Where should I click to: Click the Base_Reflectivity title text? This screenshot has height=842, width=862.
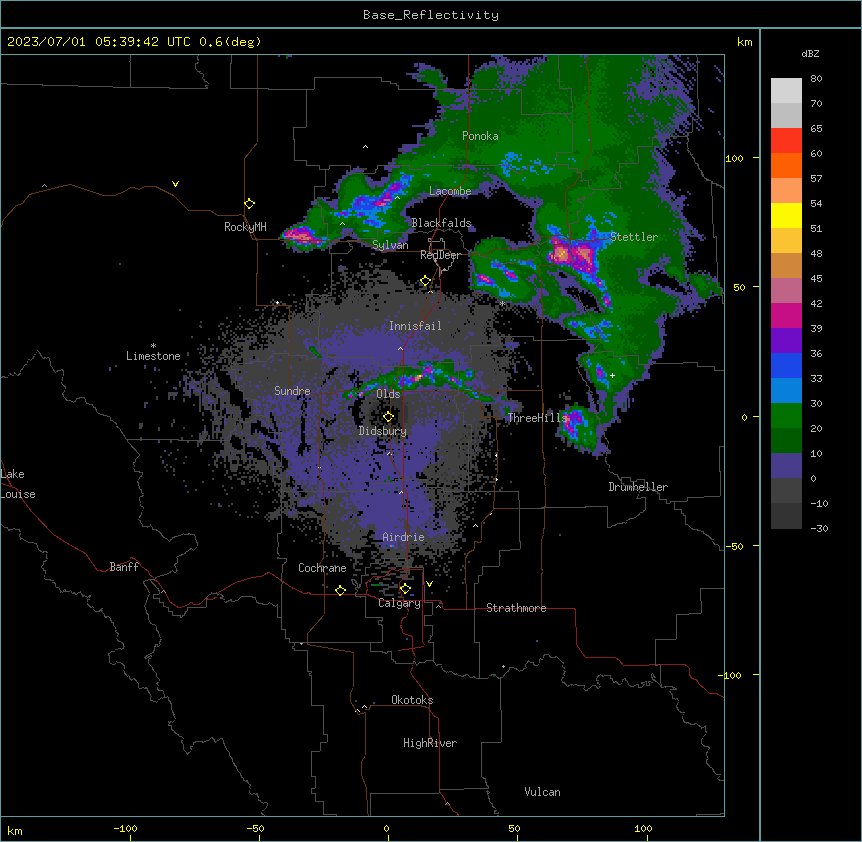click(430, 15)
